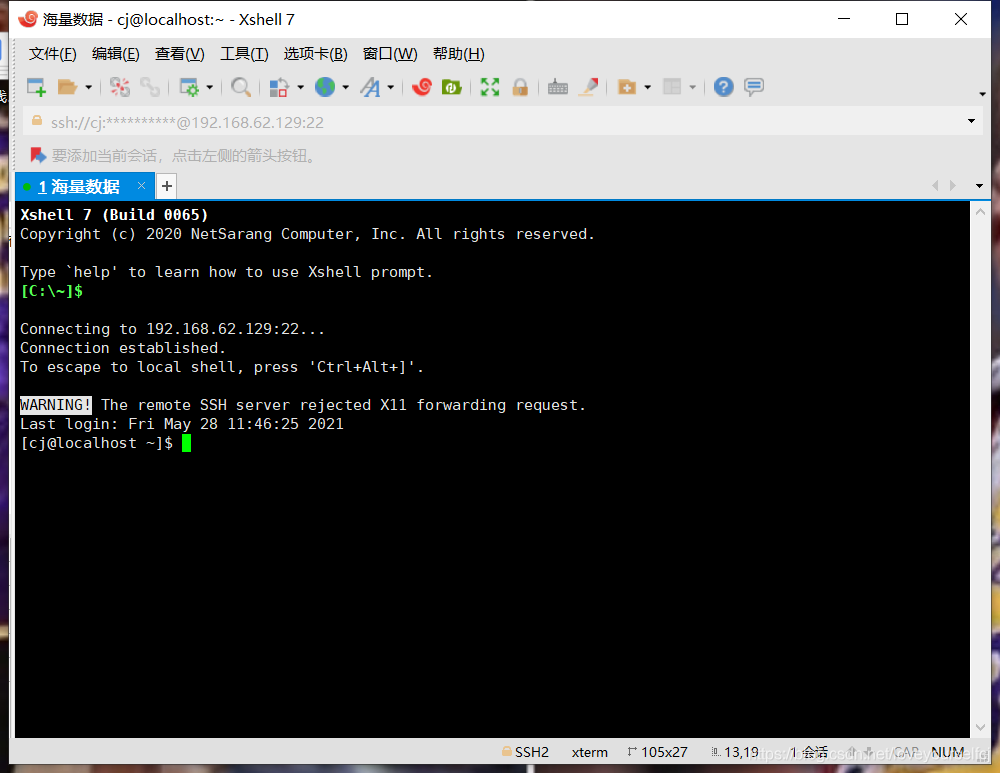Click the grayed reconnect chain icon
This screenshot has height=773, width=1000.
150,87
